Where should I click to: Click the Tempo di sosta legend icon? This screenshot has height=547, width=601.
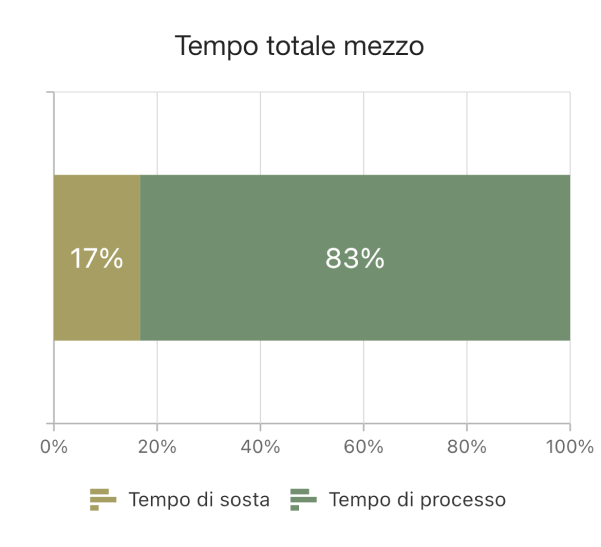click(103, 499)
